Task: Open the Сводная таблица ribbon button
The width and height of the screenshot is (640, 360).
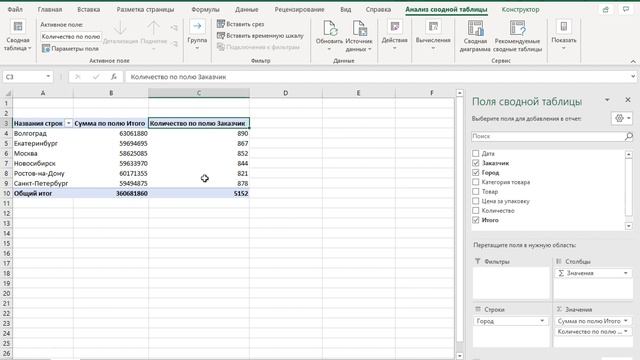Action: (18, 36)
